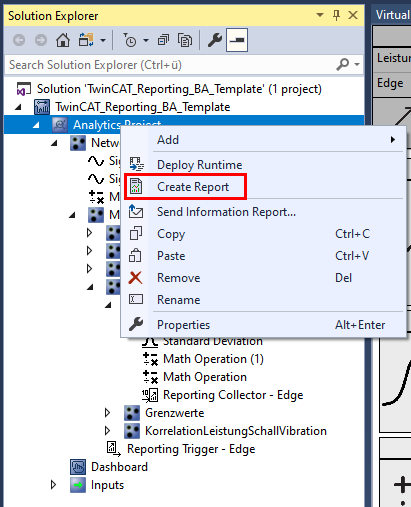The image size is (411, 507).
Task: Click the Search Solution Explorer field
Action: (183, 65)
